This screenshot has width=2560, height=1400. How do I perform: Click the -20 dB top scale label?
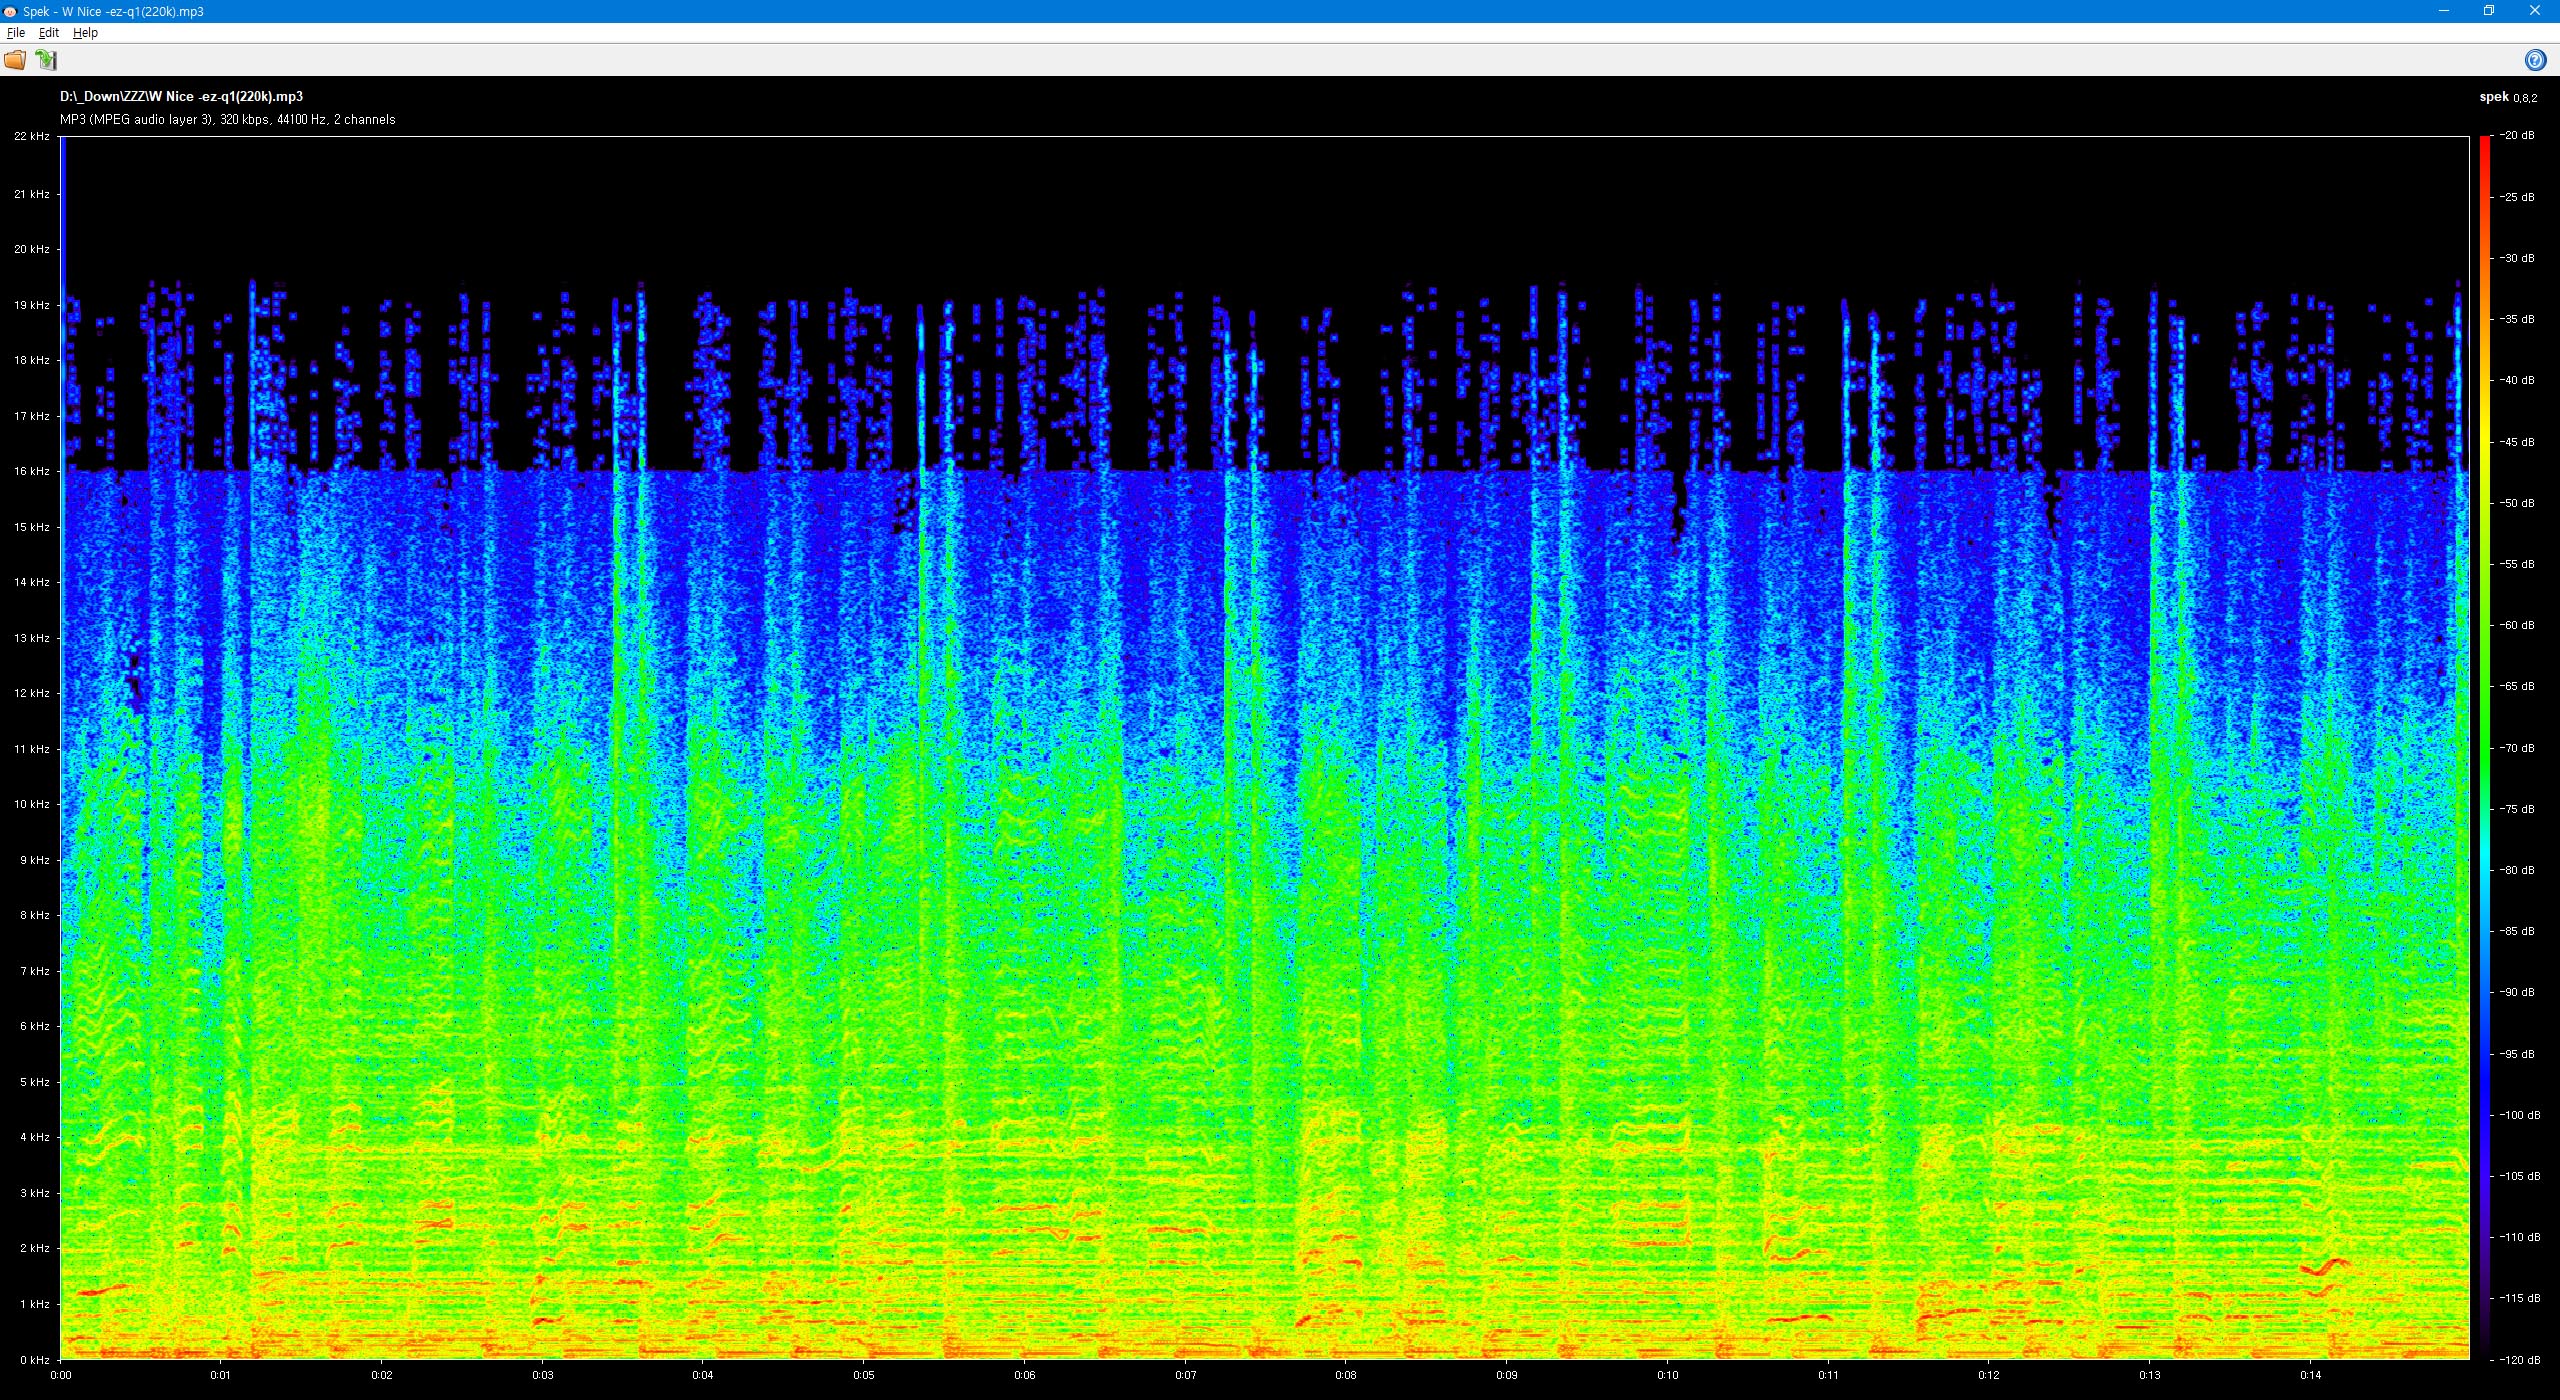pos(2517,136)
